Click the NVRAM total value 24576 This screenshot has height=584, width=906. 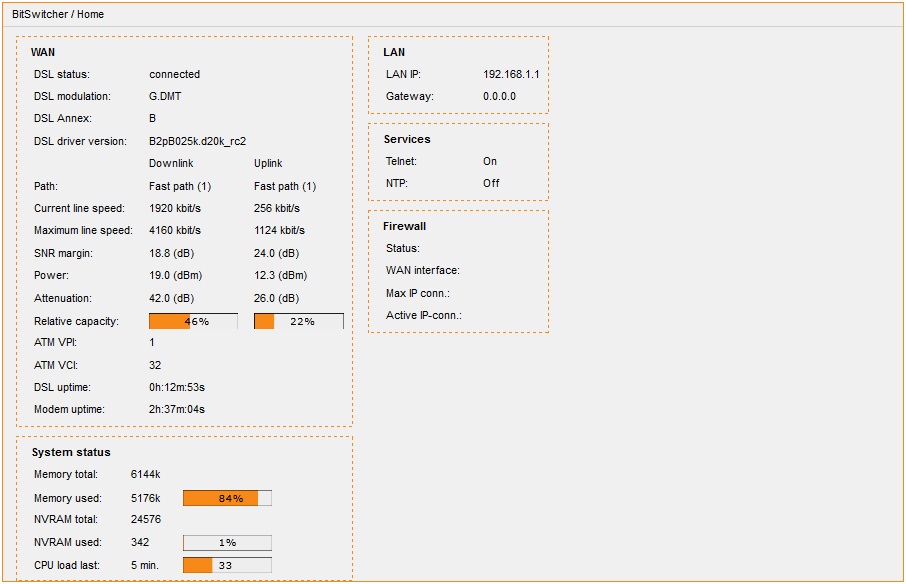(x=146, y=519)
